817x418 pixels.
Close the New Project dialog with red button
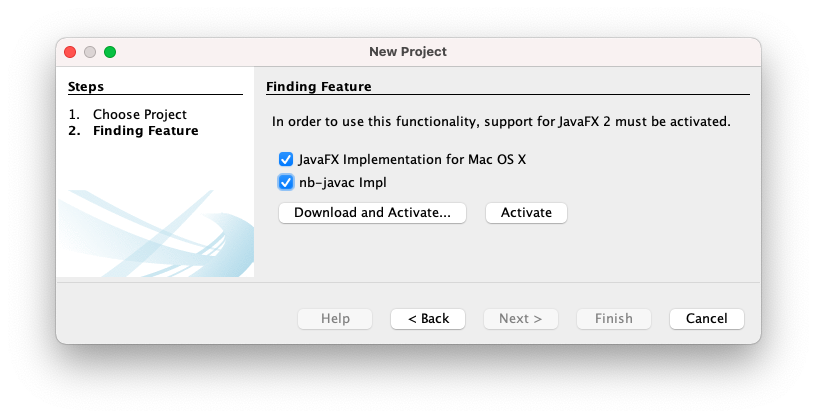coord(70,52)
